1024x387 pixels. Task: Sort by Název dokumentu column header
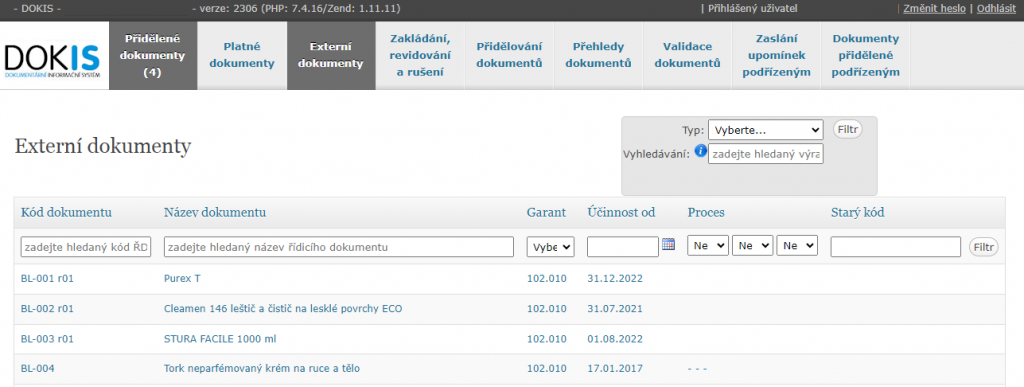click(214, 212)
